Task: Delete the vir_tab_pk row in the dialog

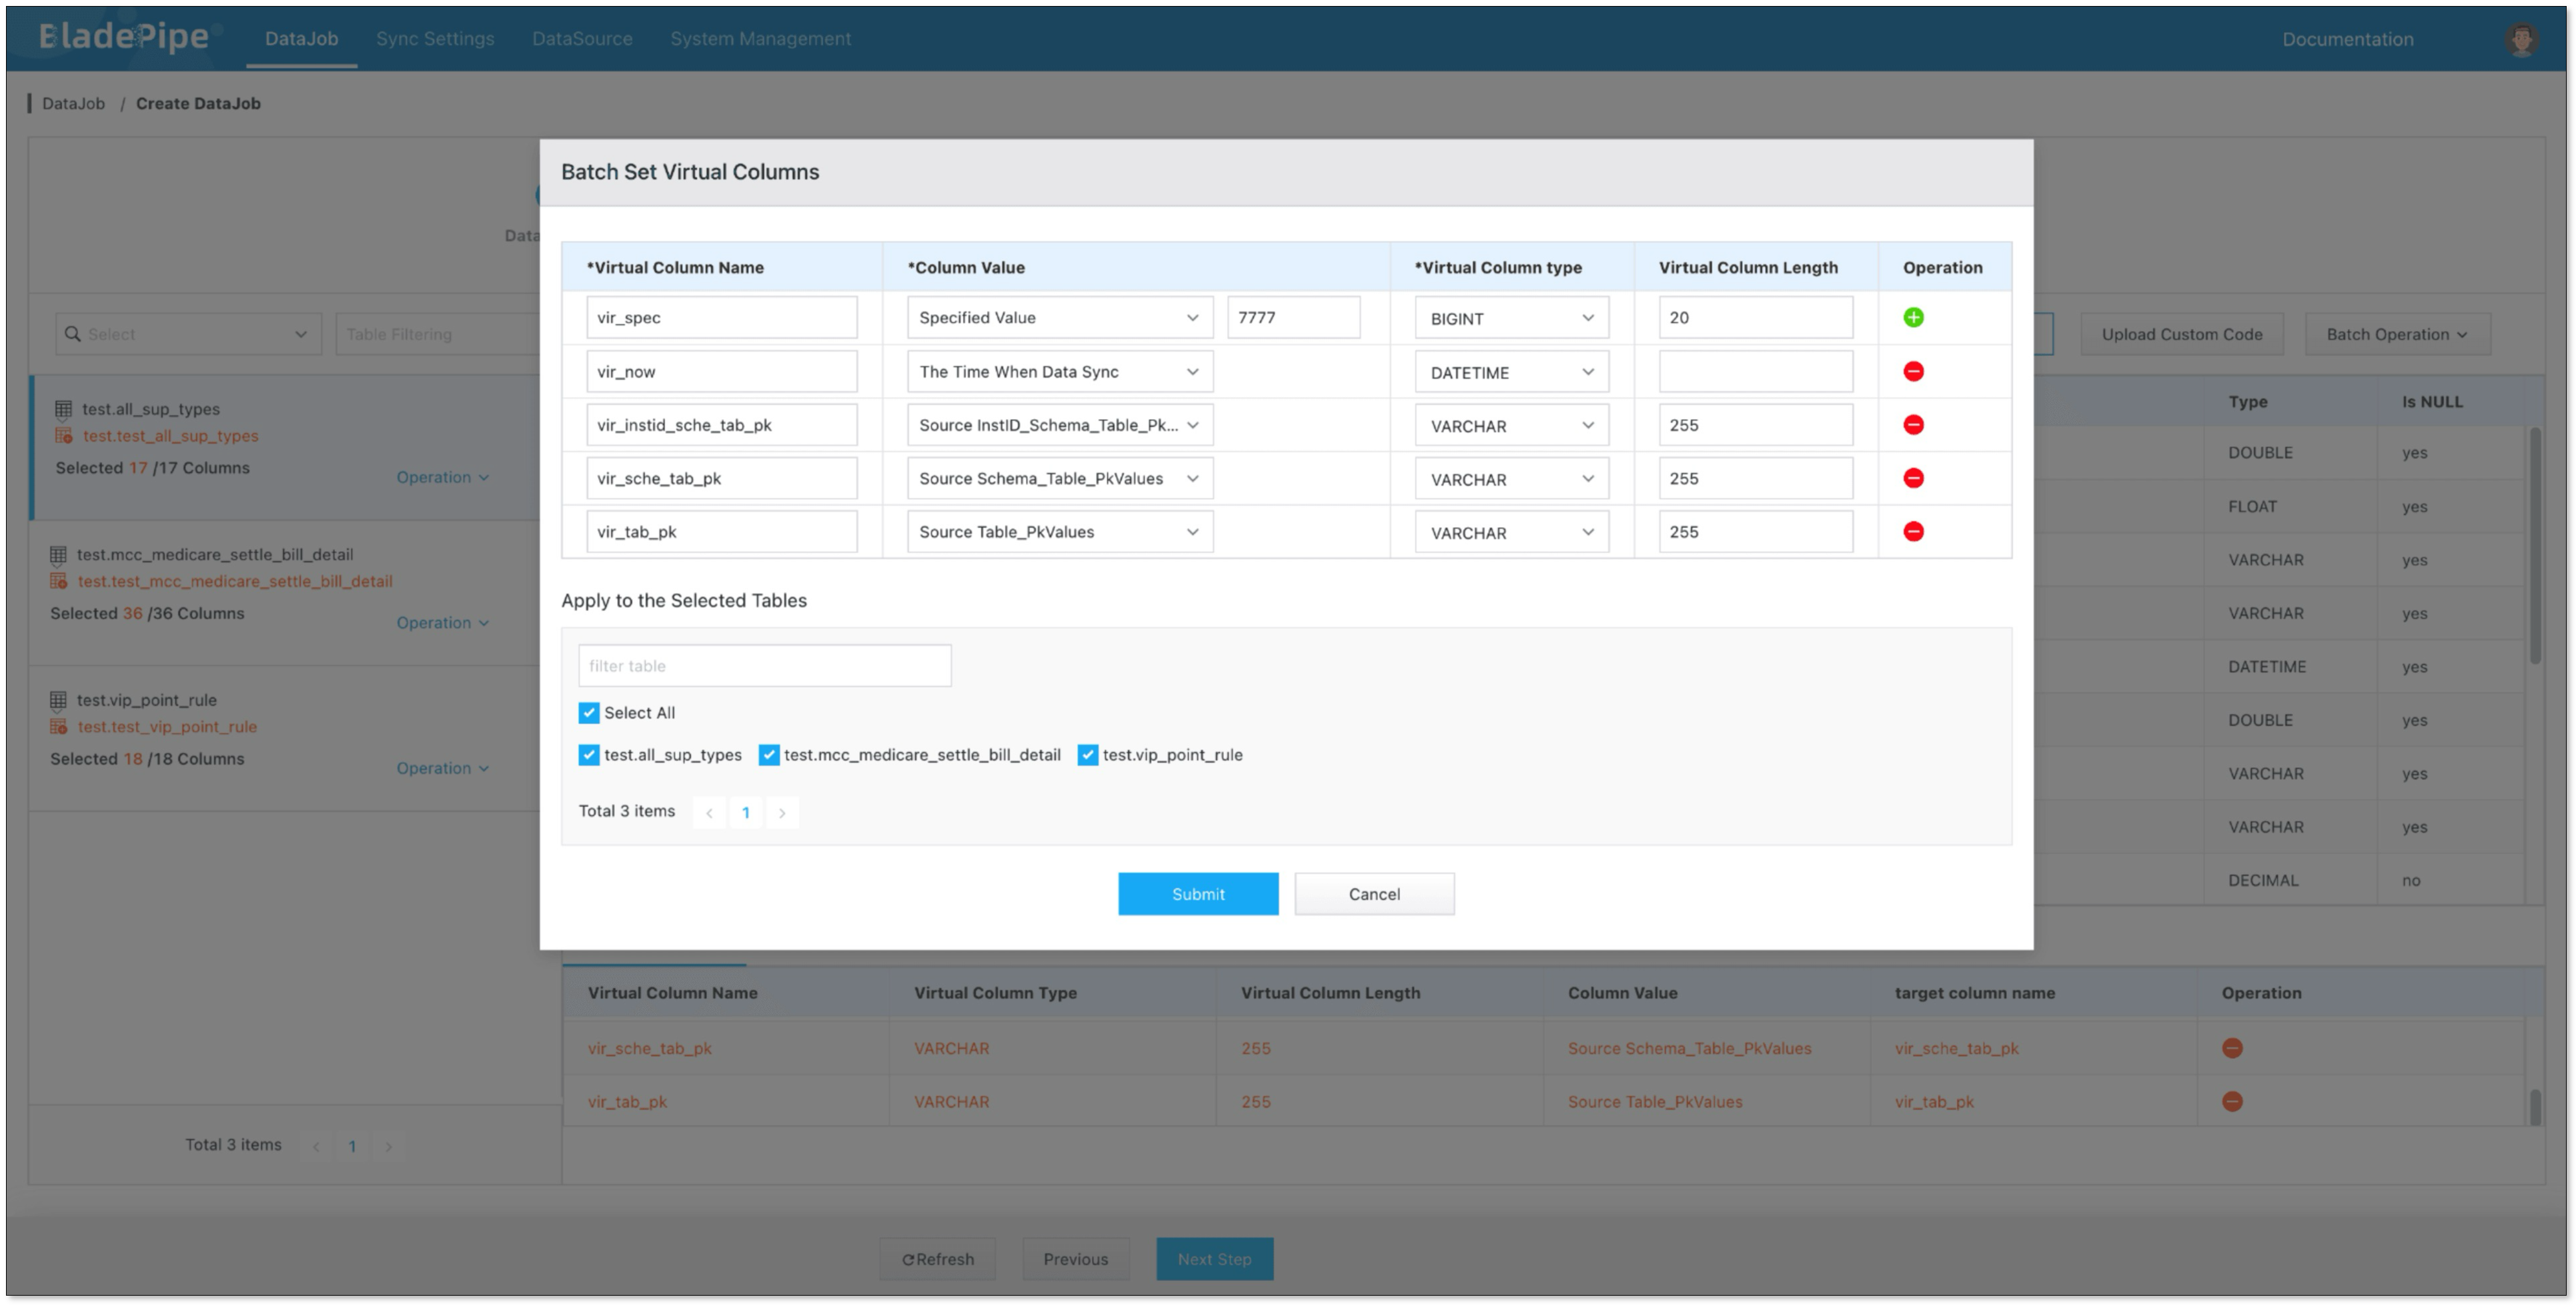Action: tap(1913, 532)
